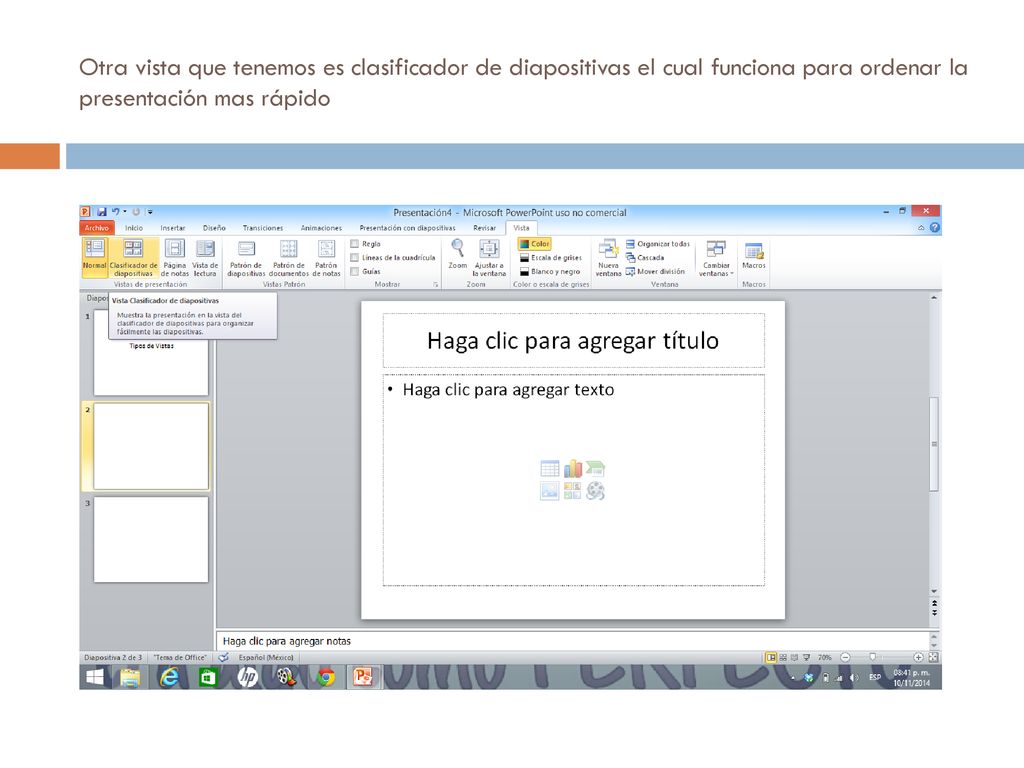
Task: Open the Animaciones tab
Action: coord(321,228)
